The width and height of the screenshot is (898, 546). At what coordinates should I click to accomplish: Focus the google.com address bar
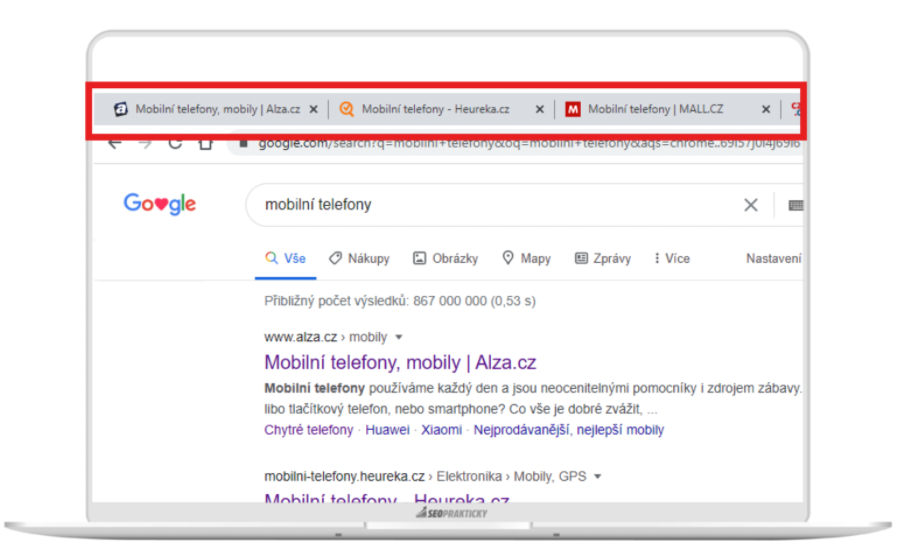515,144
